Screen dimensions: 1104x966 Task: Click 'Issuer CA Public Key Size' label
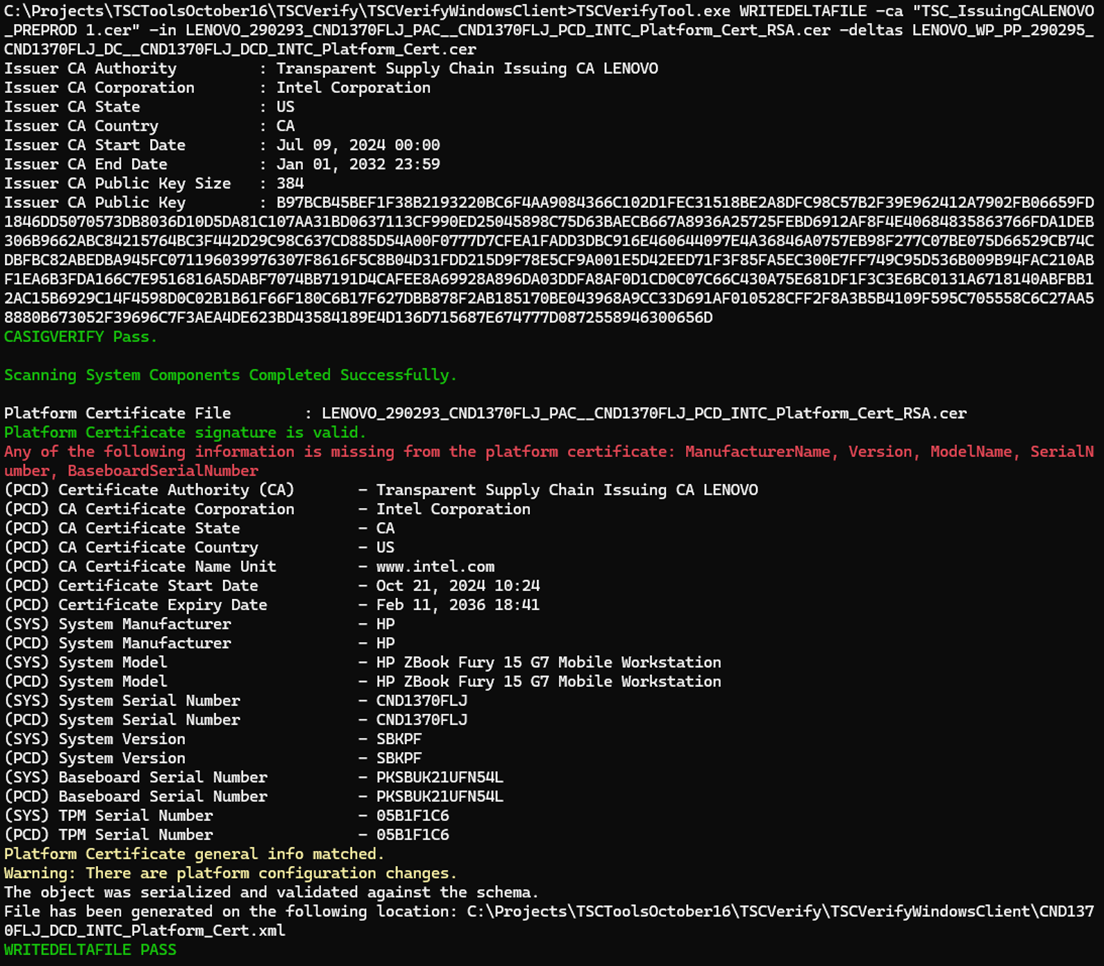click(x=118, y=183)
